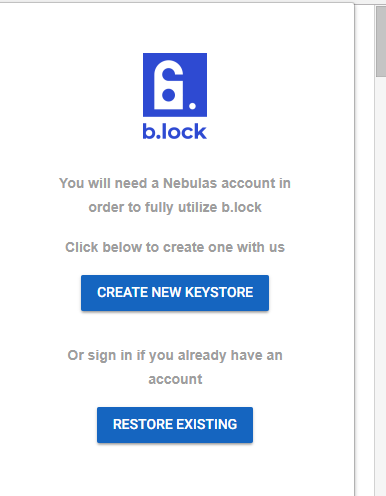Click the 'order to fully utilize b.lock' line
The image size is (386, 496).
pos(175,207)
